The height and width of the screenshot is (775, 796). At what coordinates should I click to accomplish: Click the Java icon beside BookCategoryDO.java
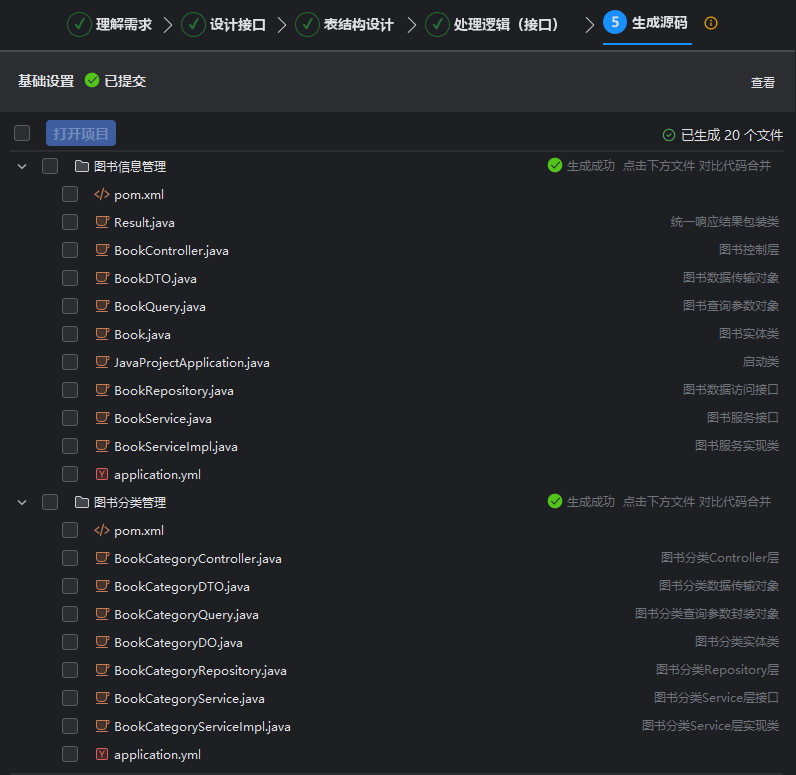[x=101, y=643]
